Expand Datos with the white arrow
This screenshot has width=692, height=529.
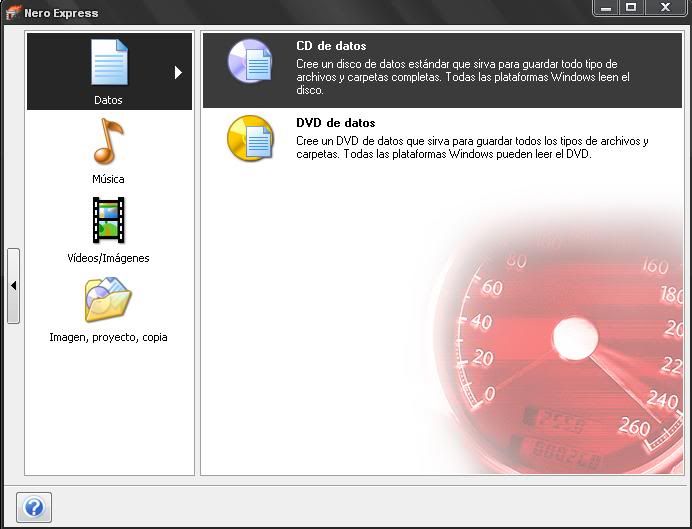(x=178, y=72)
